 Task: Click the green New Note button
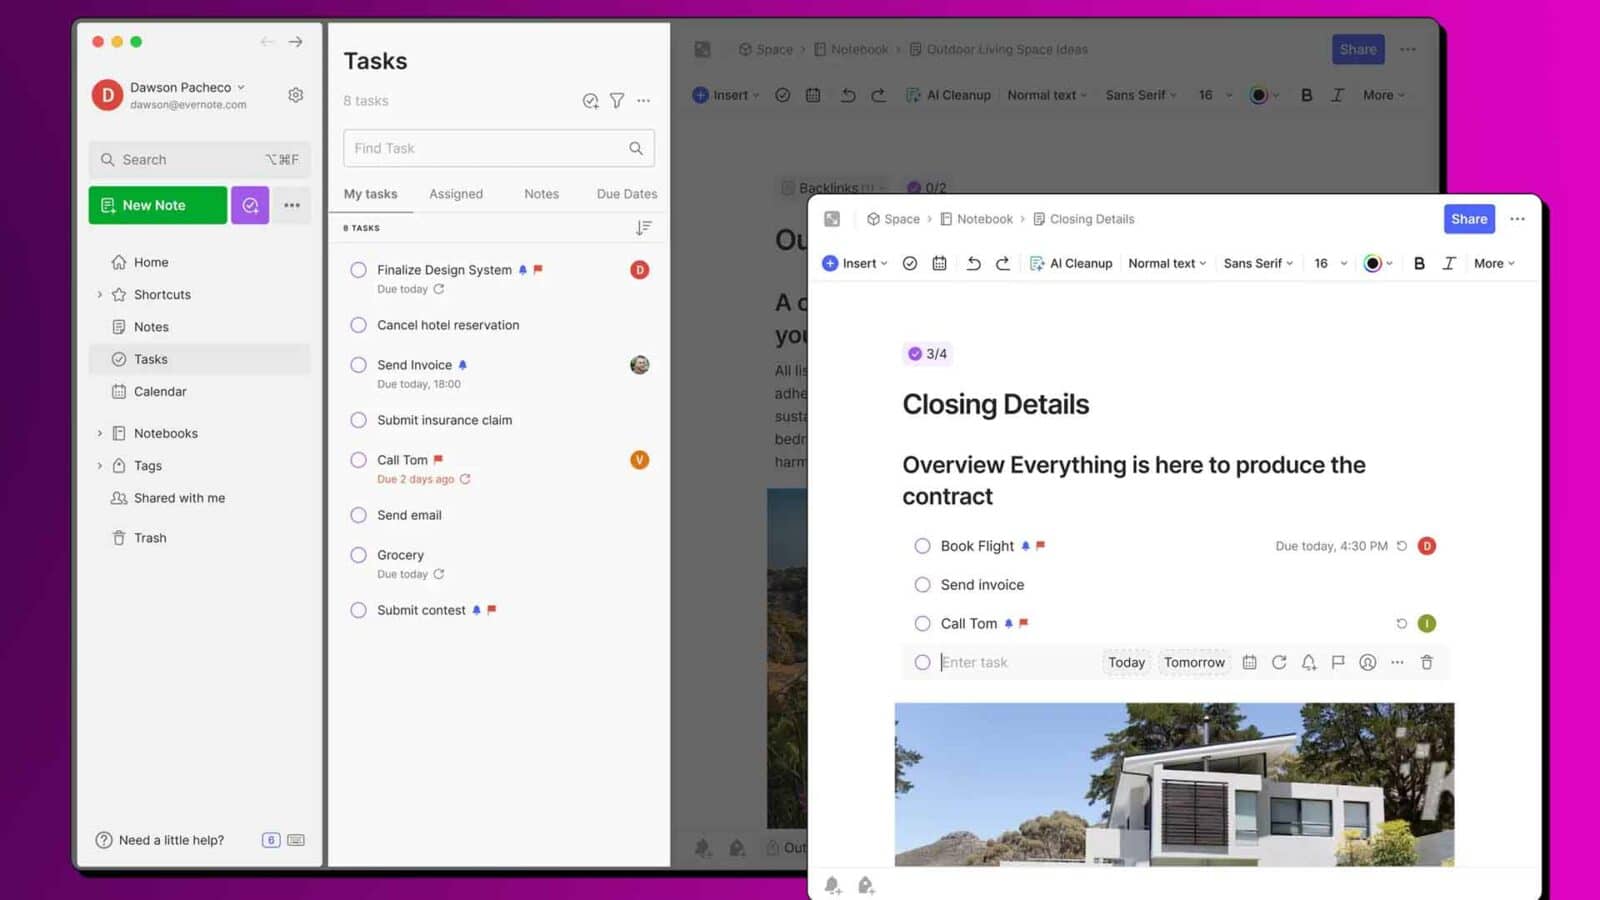[157, 205]
